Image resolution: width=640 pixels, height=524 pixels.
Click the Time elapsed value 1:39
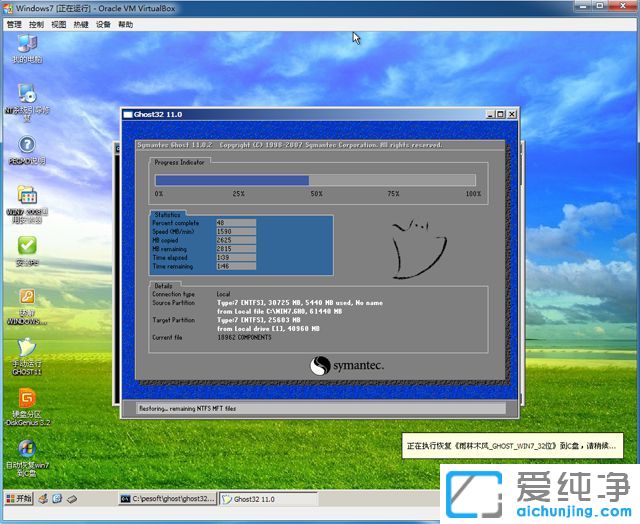pos(236,258)
